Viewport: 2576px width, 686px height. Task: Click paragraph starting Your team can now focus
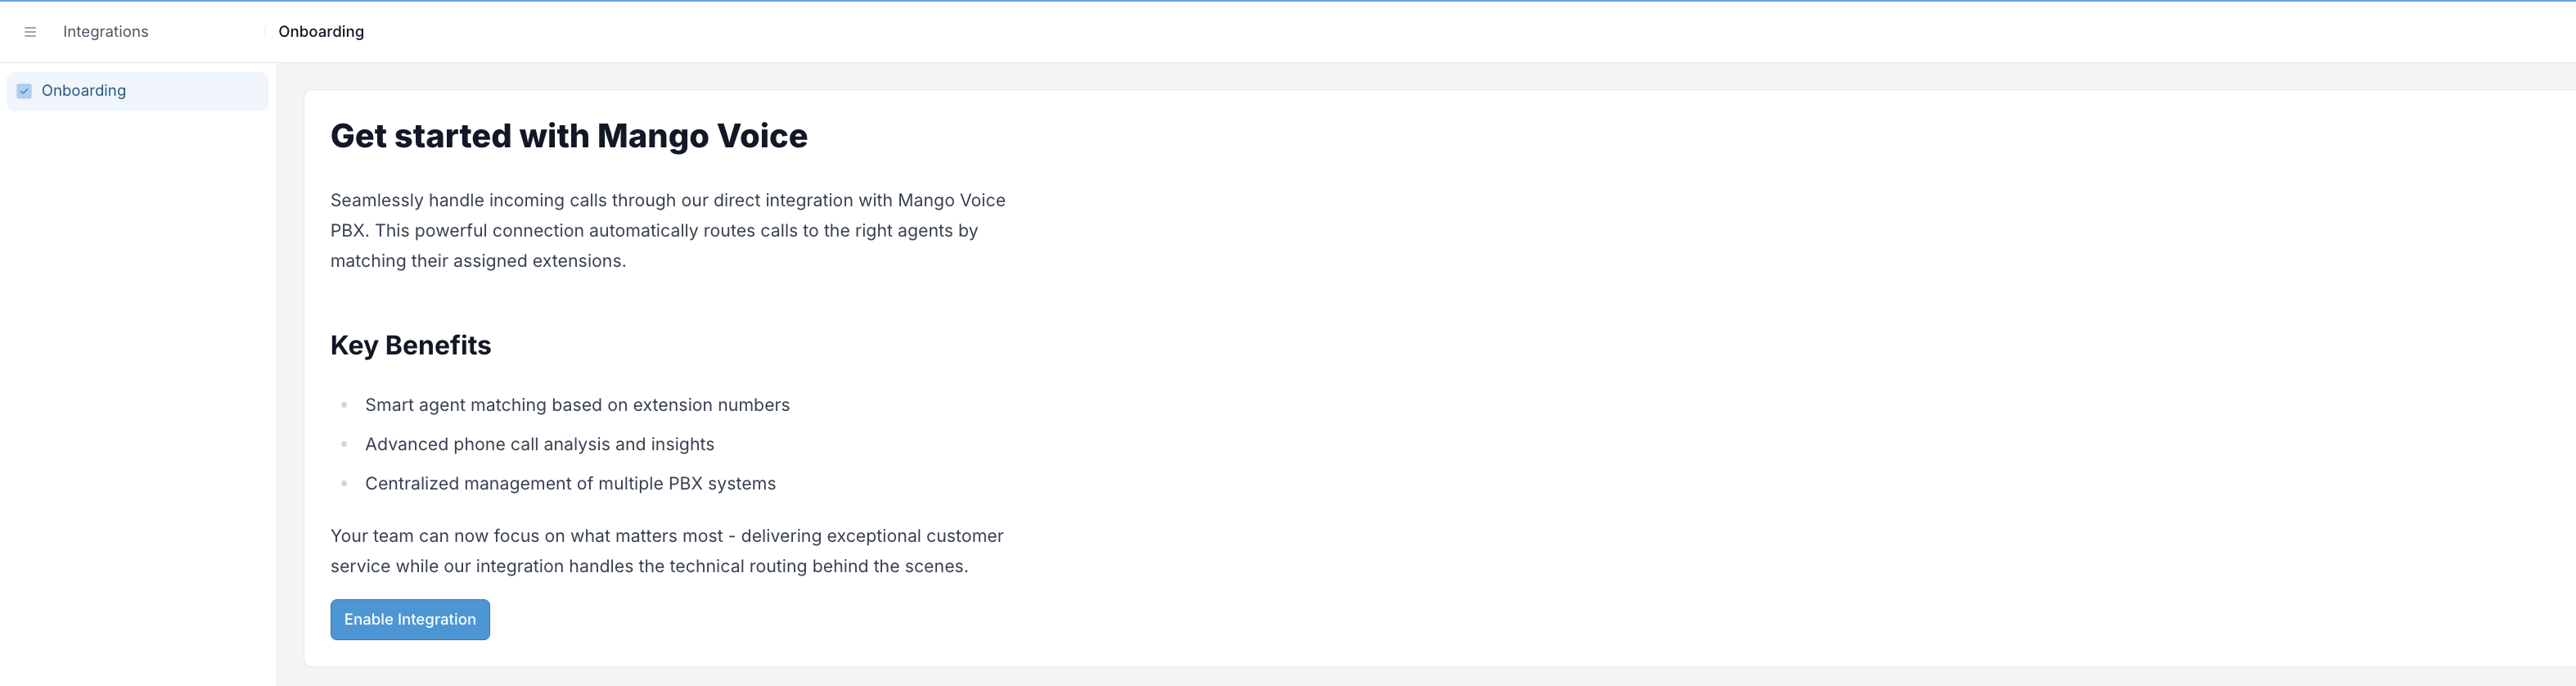pos(667,551)
